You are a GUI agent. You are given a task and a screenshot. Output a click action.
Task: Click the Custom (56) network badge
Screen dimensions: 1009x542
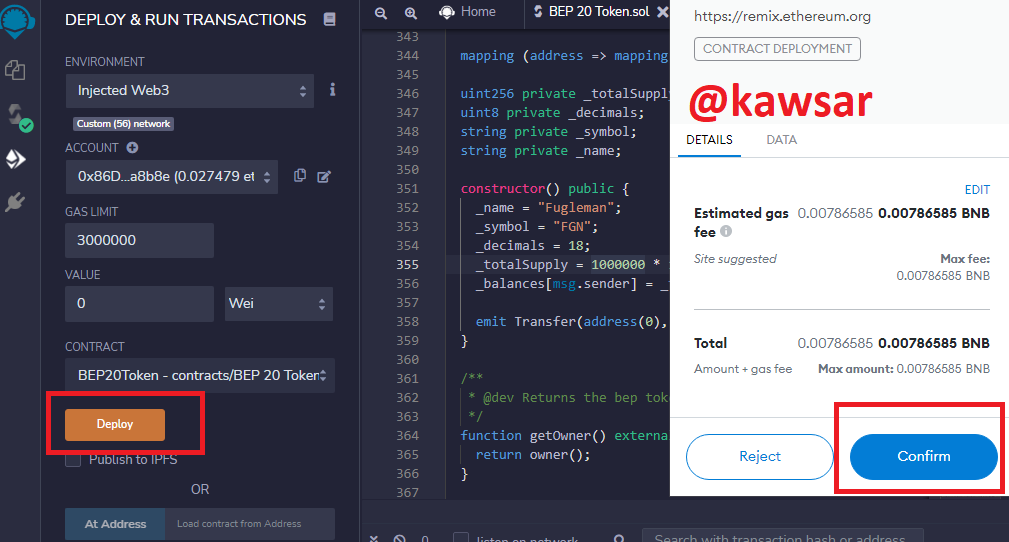[123, 124]
